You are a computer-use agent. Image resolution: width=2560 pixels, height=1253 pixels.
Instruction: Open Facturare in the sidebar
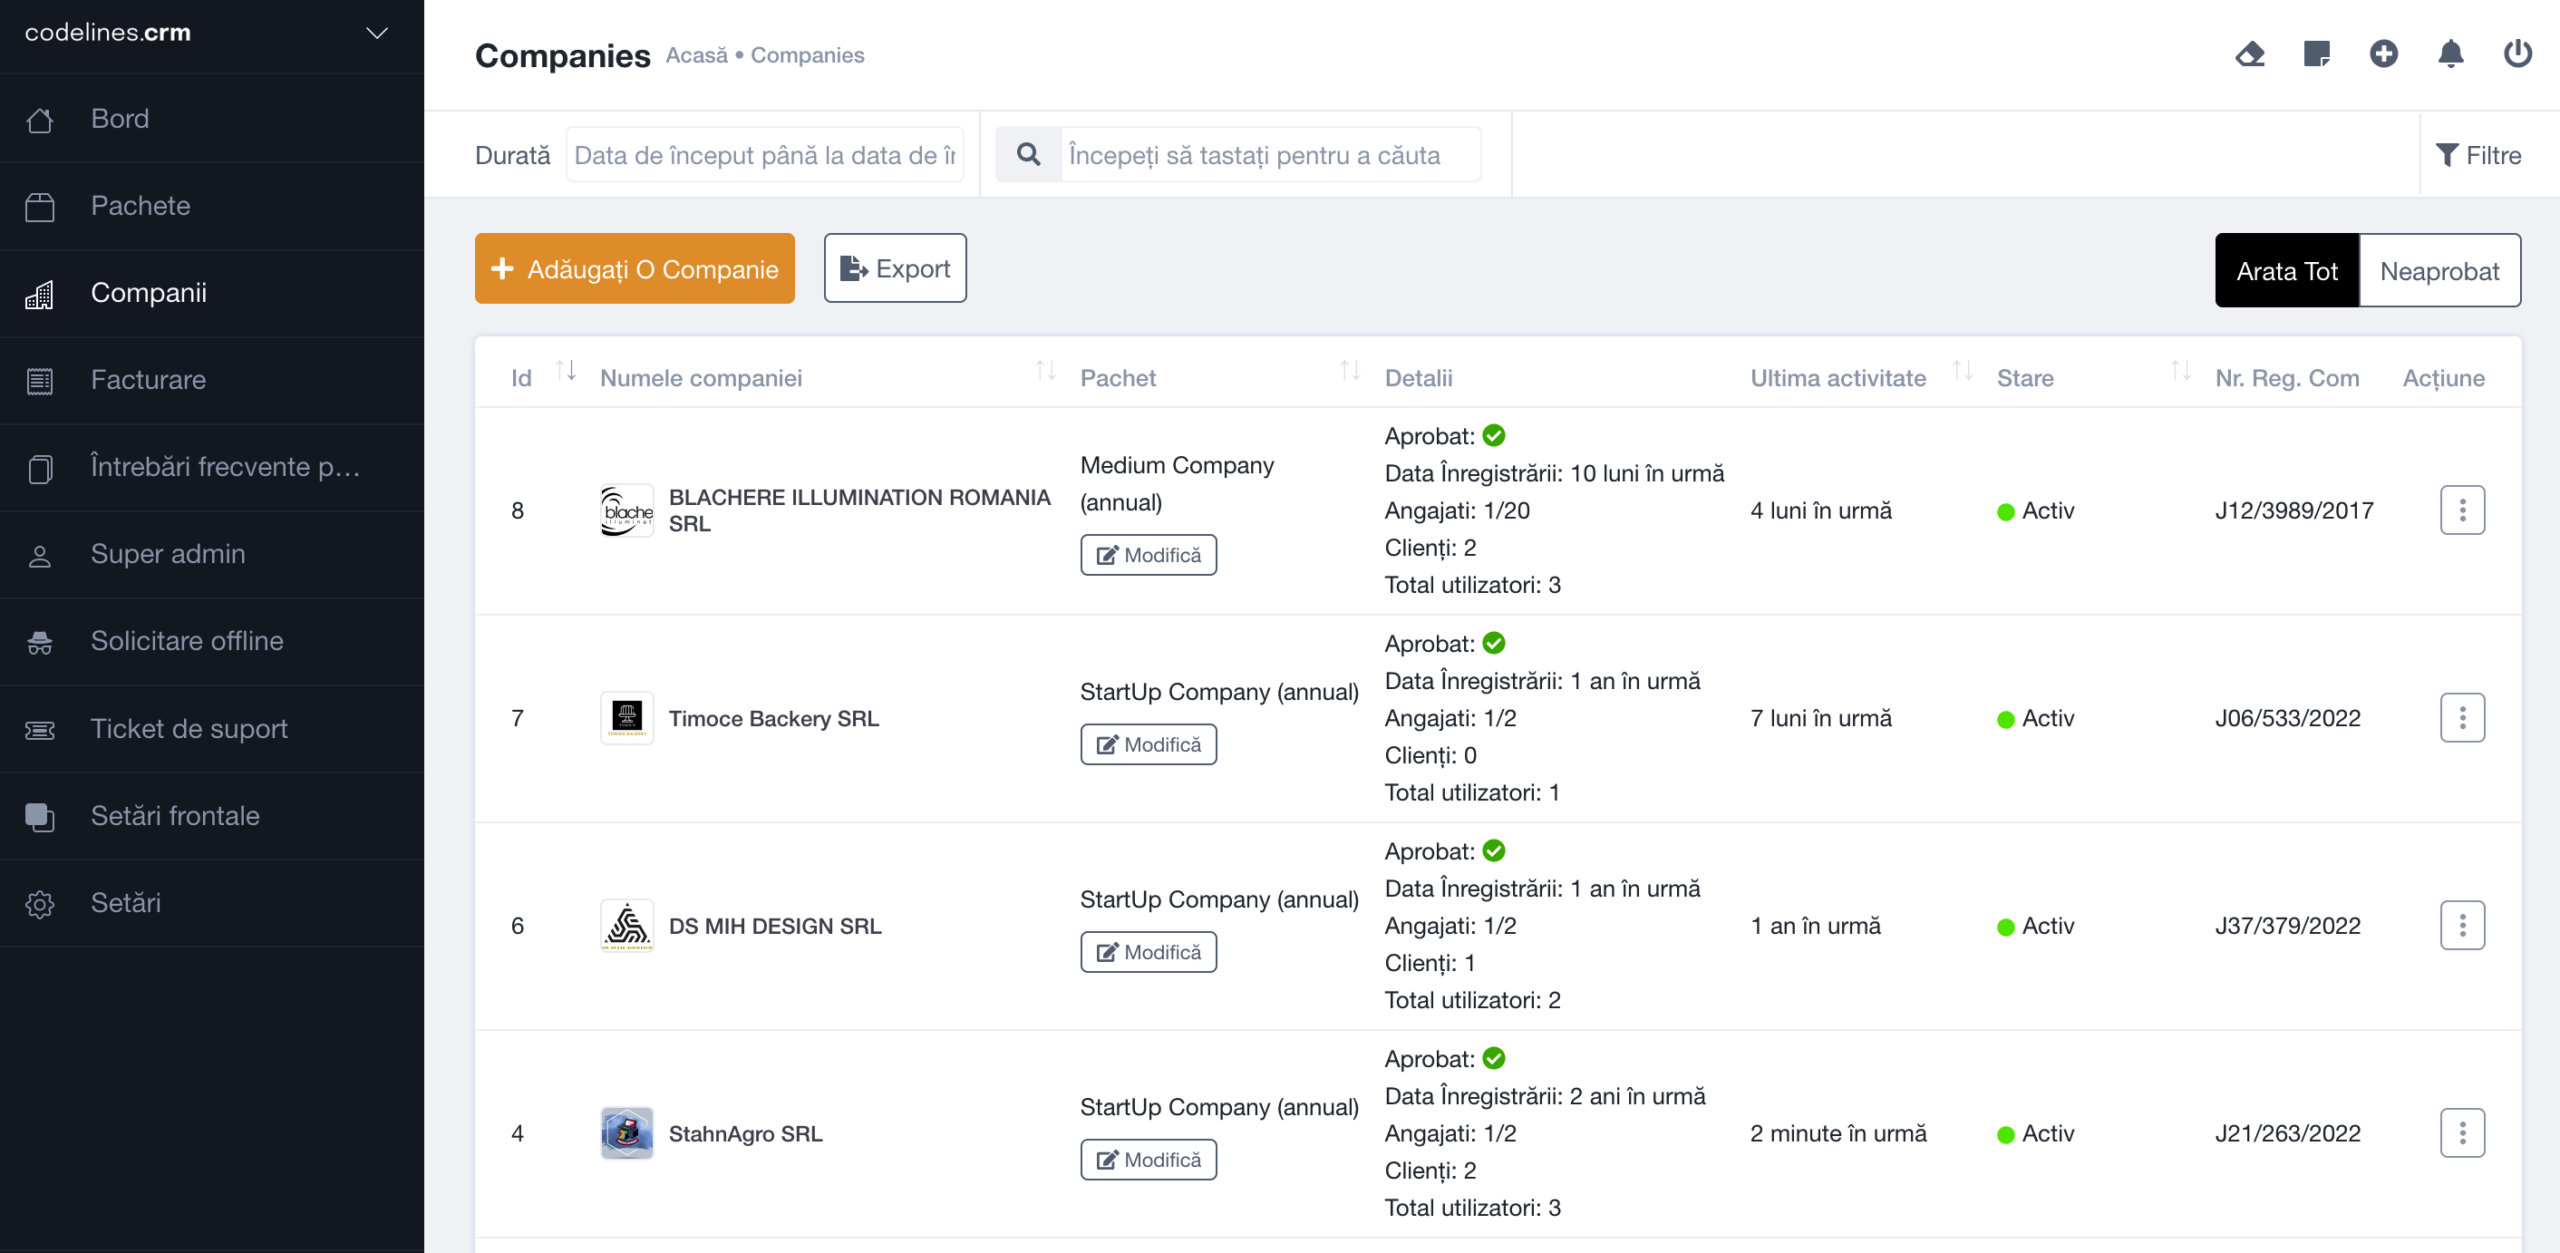[148, 380]
